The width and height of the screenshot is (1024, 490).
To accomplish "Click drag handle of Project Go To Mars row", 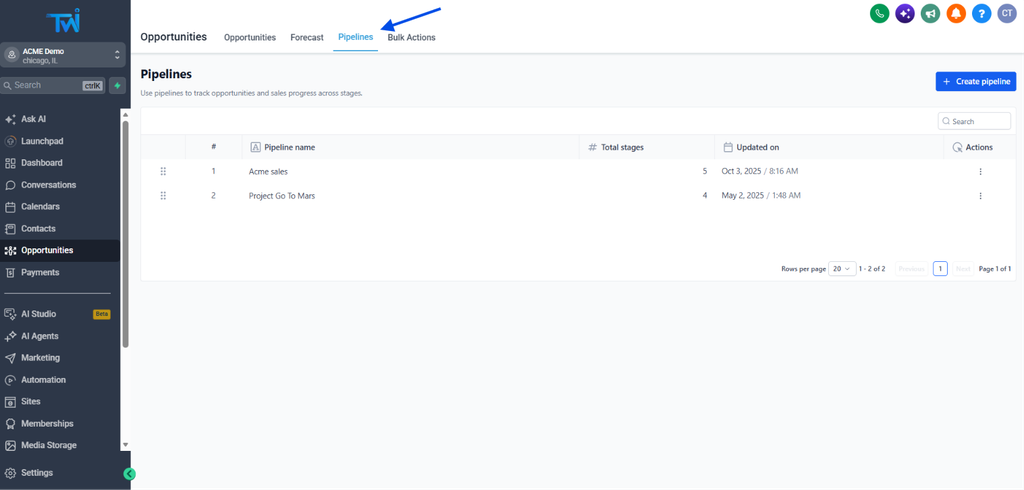I will tap(163, 195).
